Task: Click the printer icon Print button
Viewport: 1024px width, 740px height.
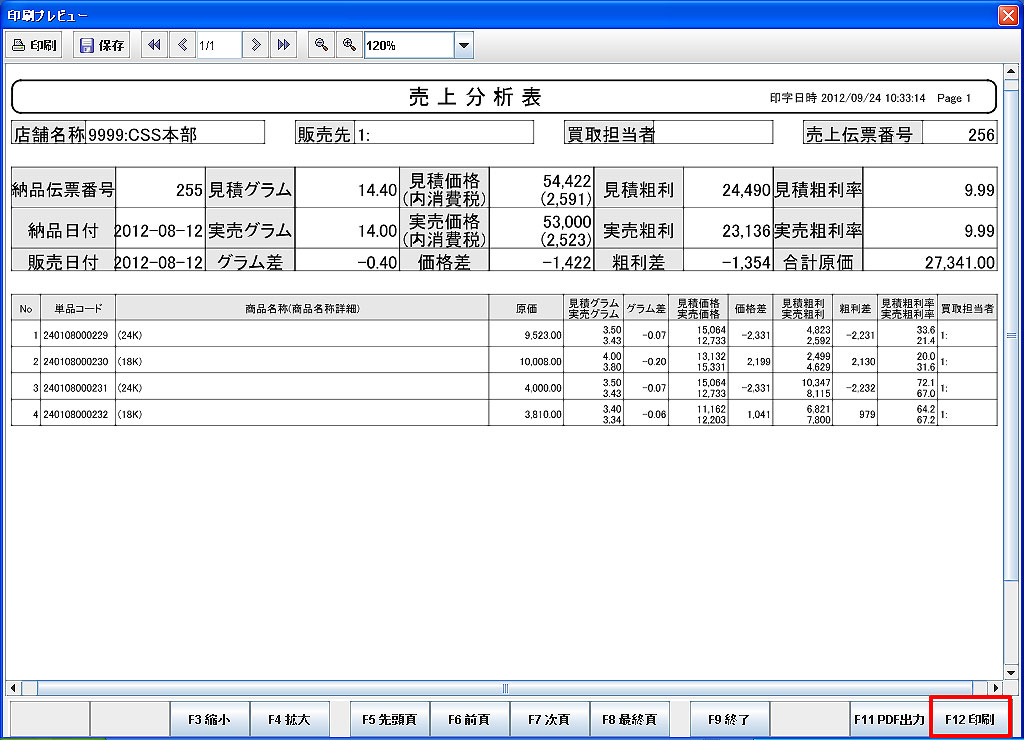Action: click(35, 45)
